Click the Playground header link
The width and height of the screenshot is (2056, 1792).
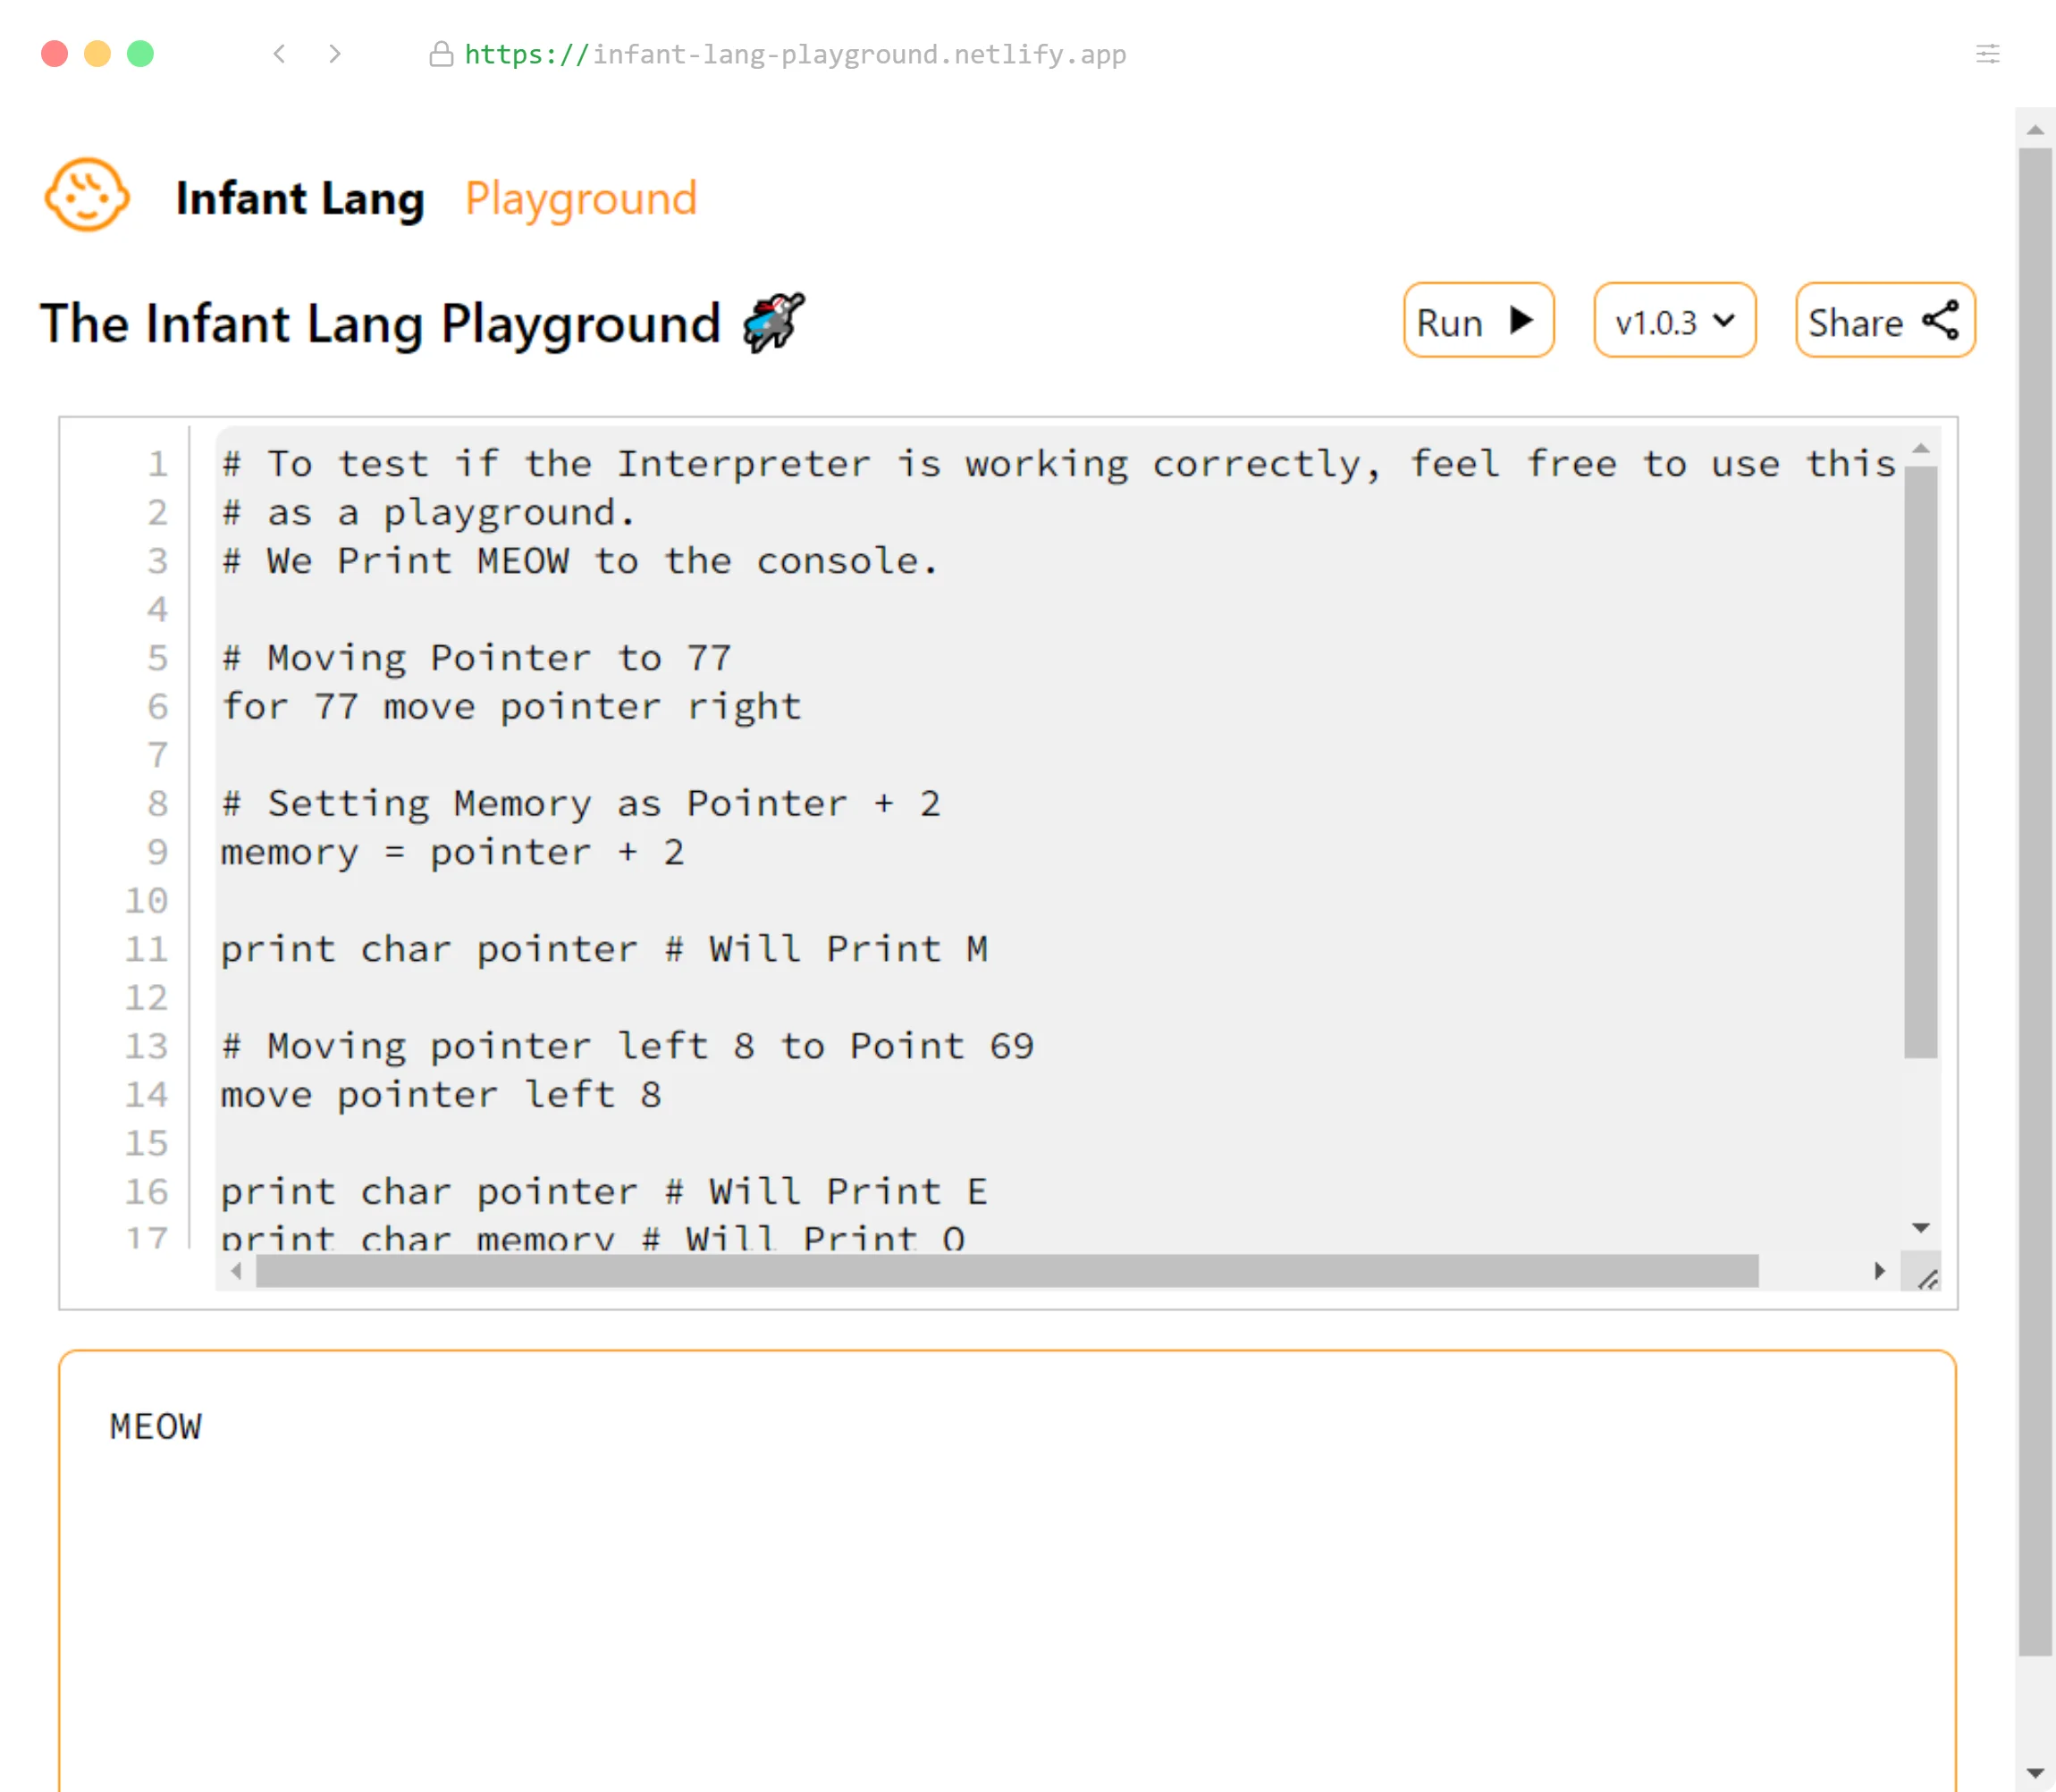tap(581, 199)
